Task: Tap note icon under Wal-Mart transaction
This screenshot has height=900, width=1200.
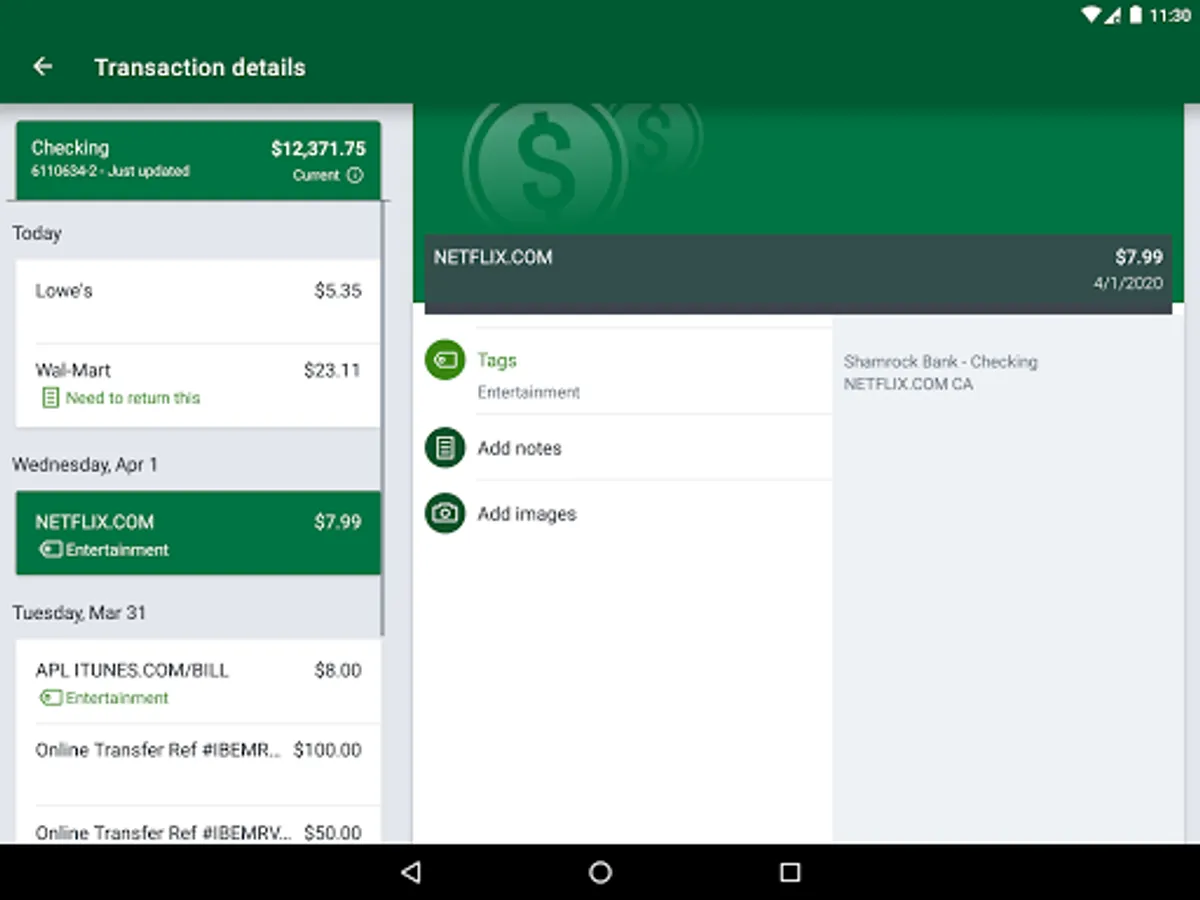Action: point(50,398)
